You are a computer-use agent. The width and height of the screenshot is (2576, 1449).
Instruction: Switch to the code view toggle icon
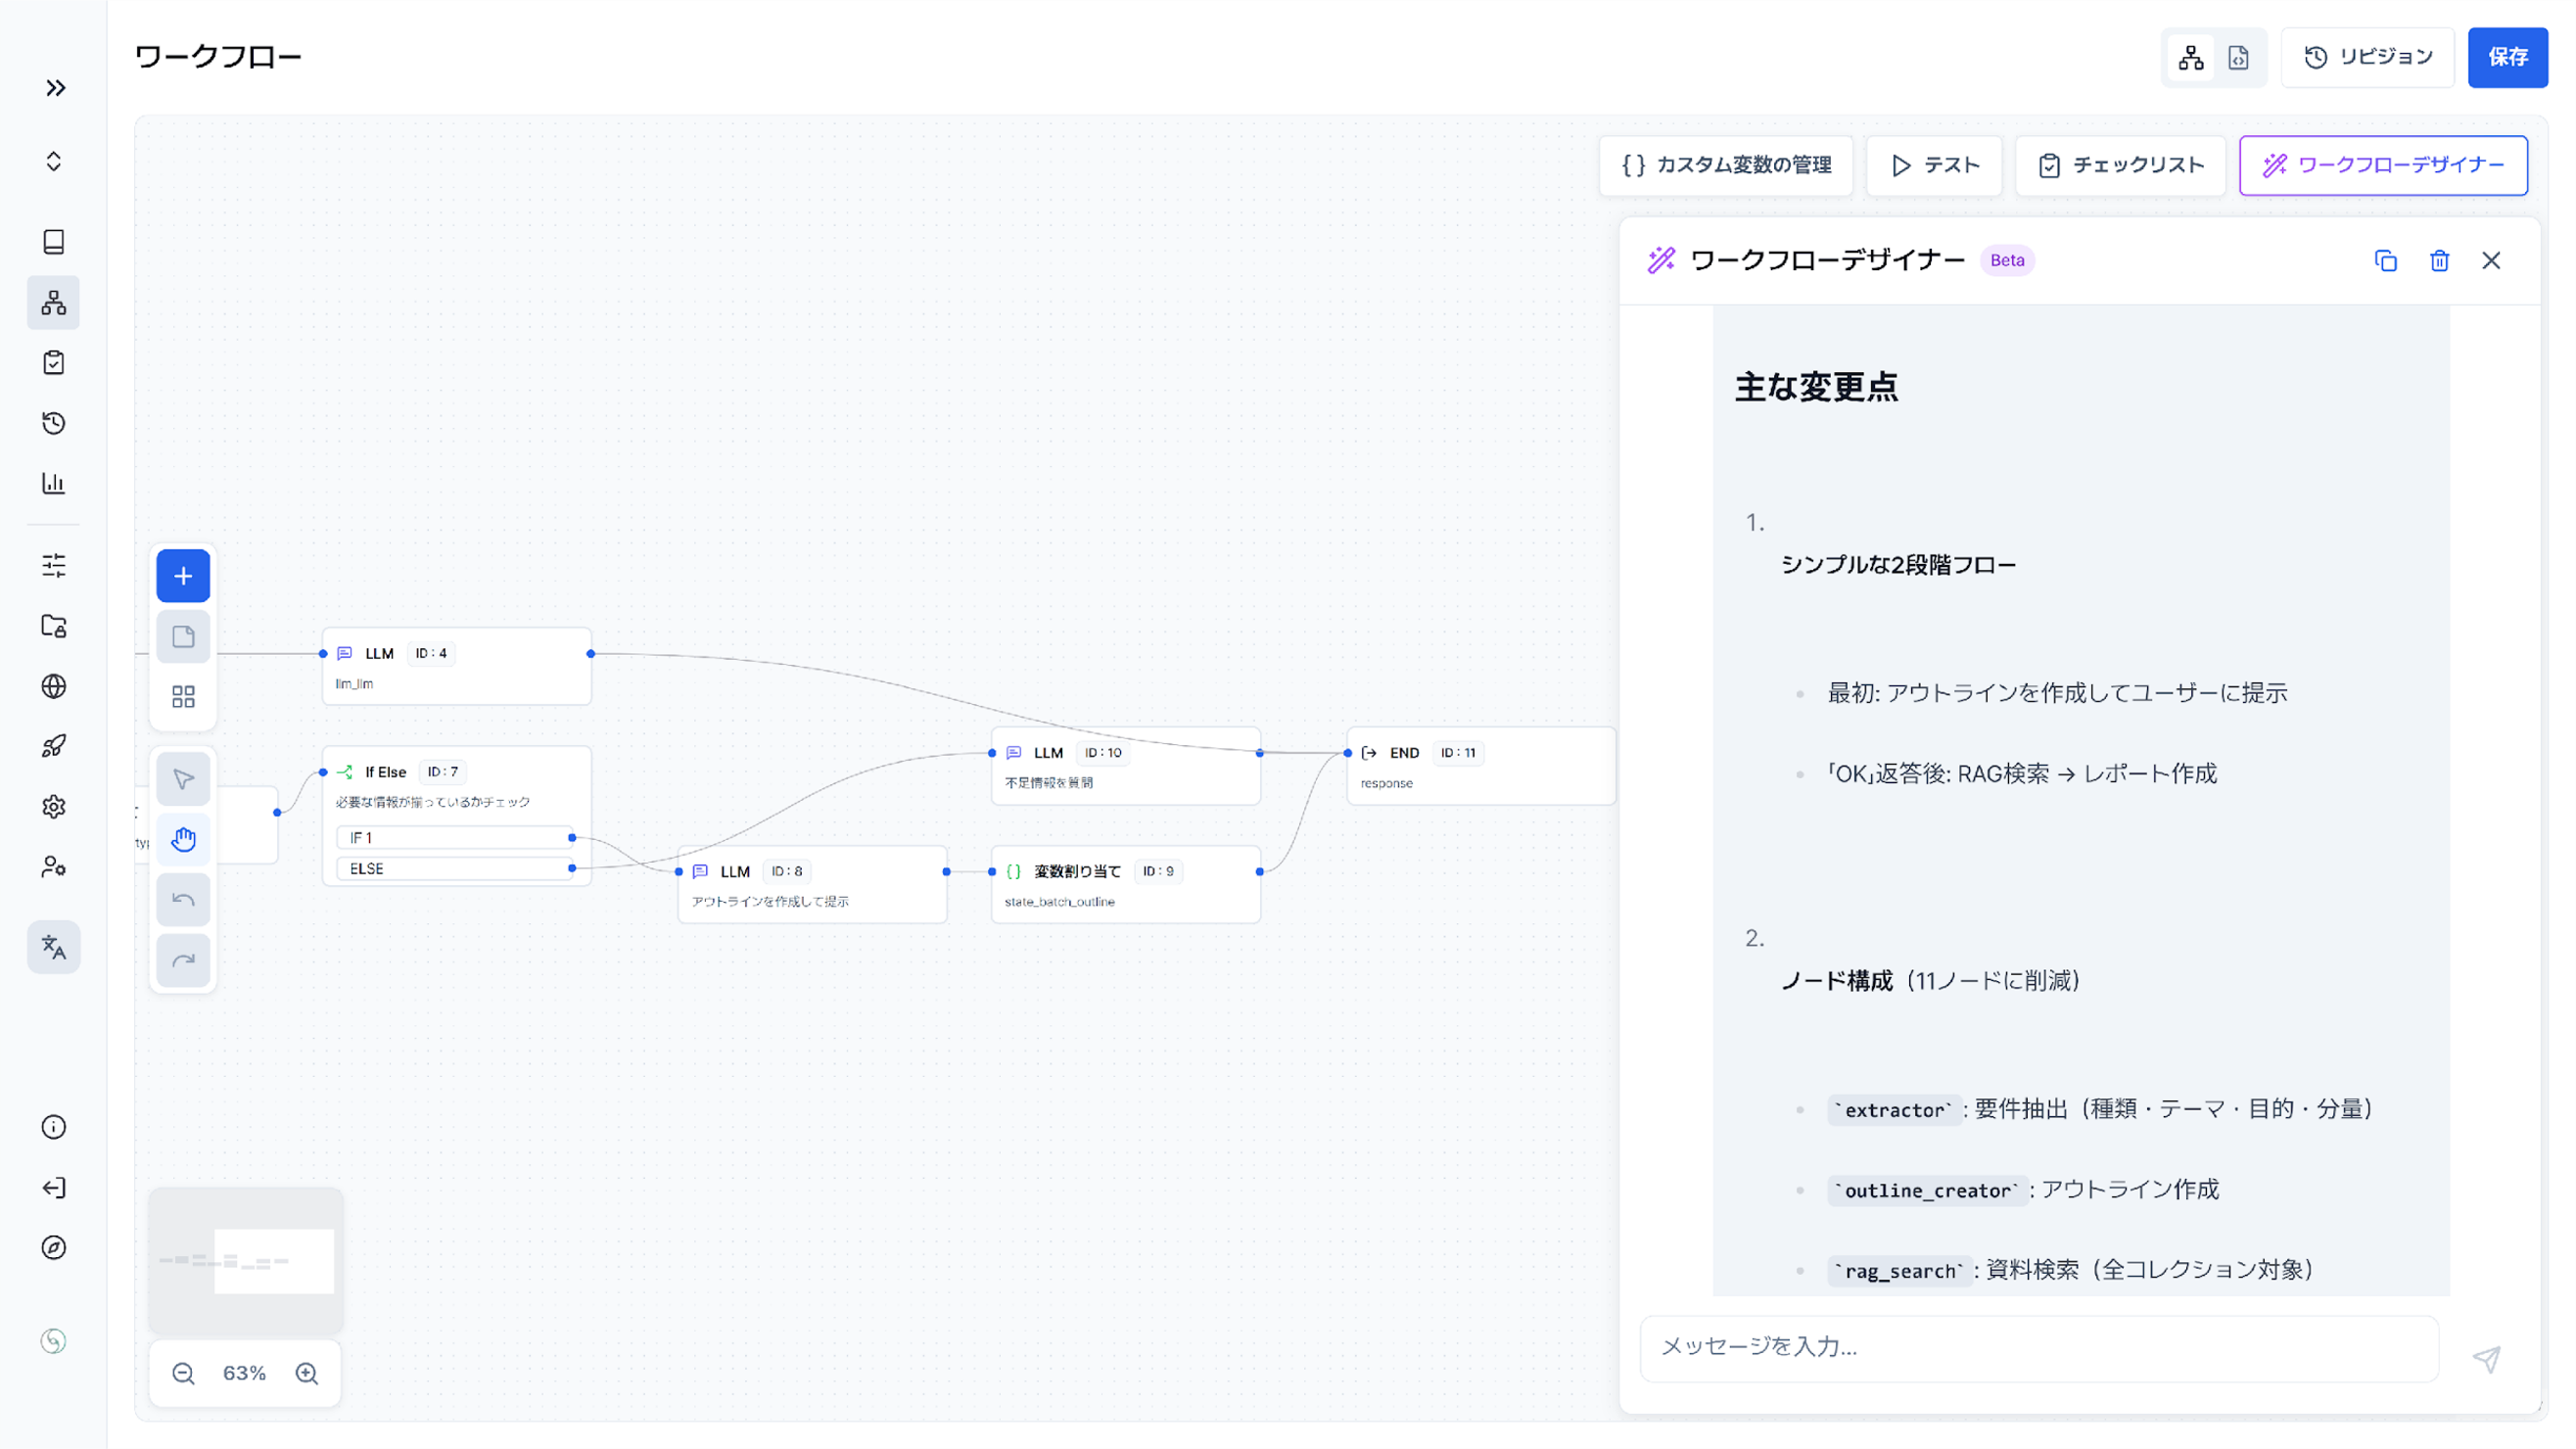point(2239,58)
